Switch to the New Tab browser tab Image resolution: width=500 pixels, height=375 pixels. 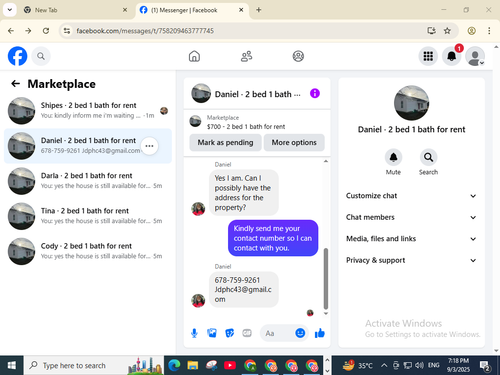coord(76,10)
